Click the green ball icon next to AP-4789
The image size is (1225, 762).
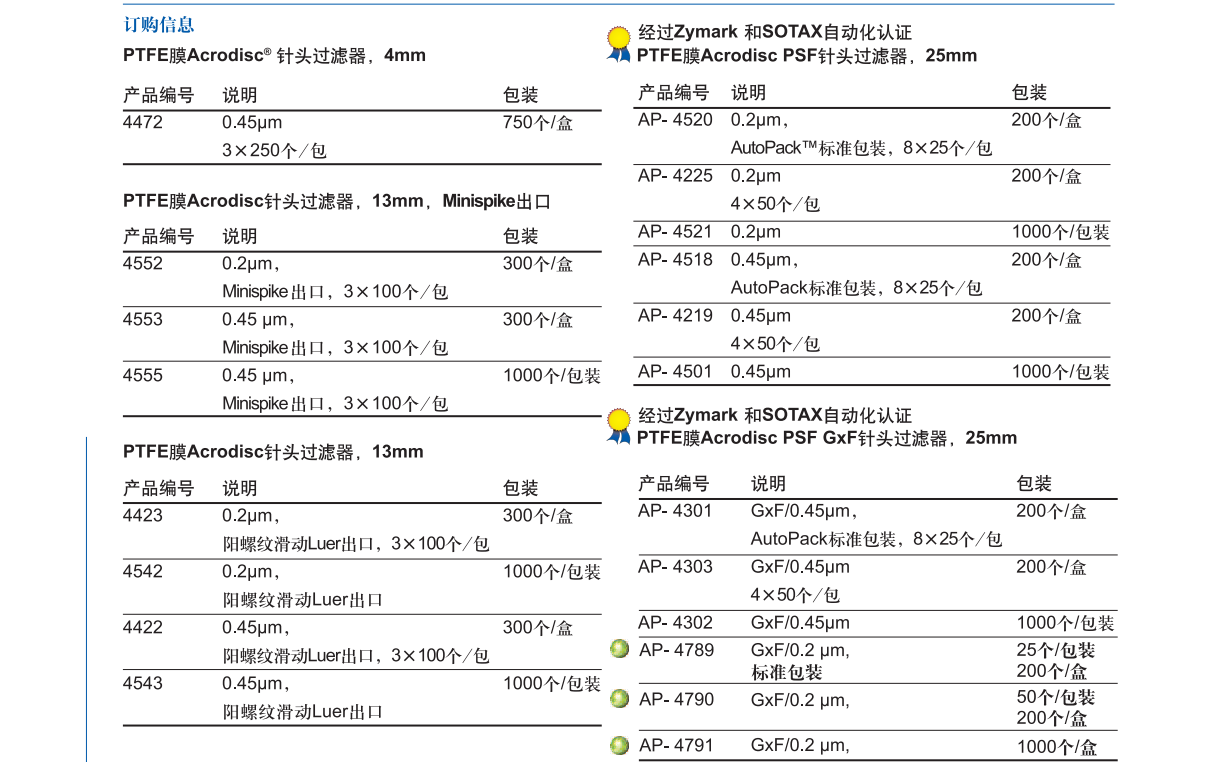620,650
